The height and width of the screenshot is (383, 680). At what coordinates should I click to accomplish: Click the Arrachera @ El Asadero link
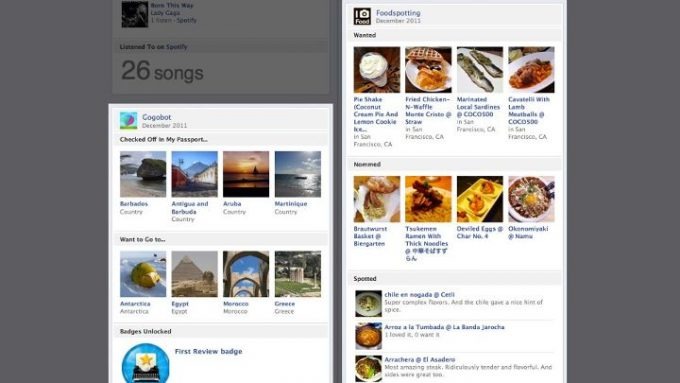tap(420, 360)
